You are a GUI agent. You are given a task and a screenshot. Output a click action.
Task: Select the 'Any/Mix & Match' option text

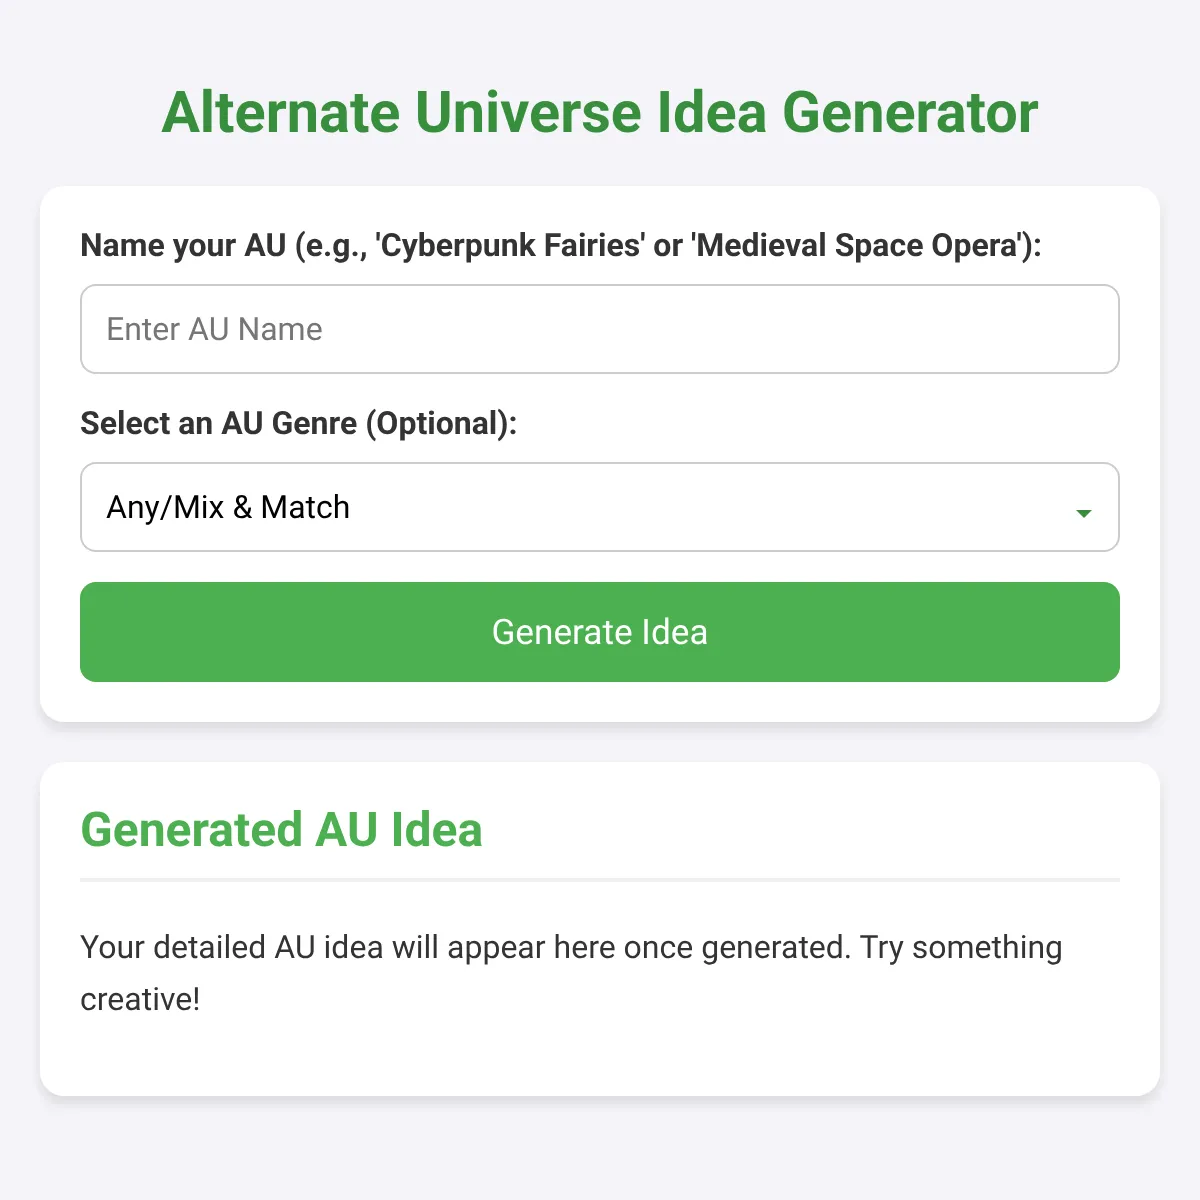click(228, 507)
